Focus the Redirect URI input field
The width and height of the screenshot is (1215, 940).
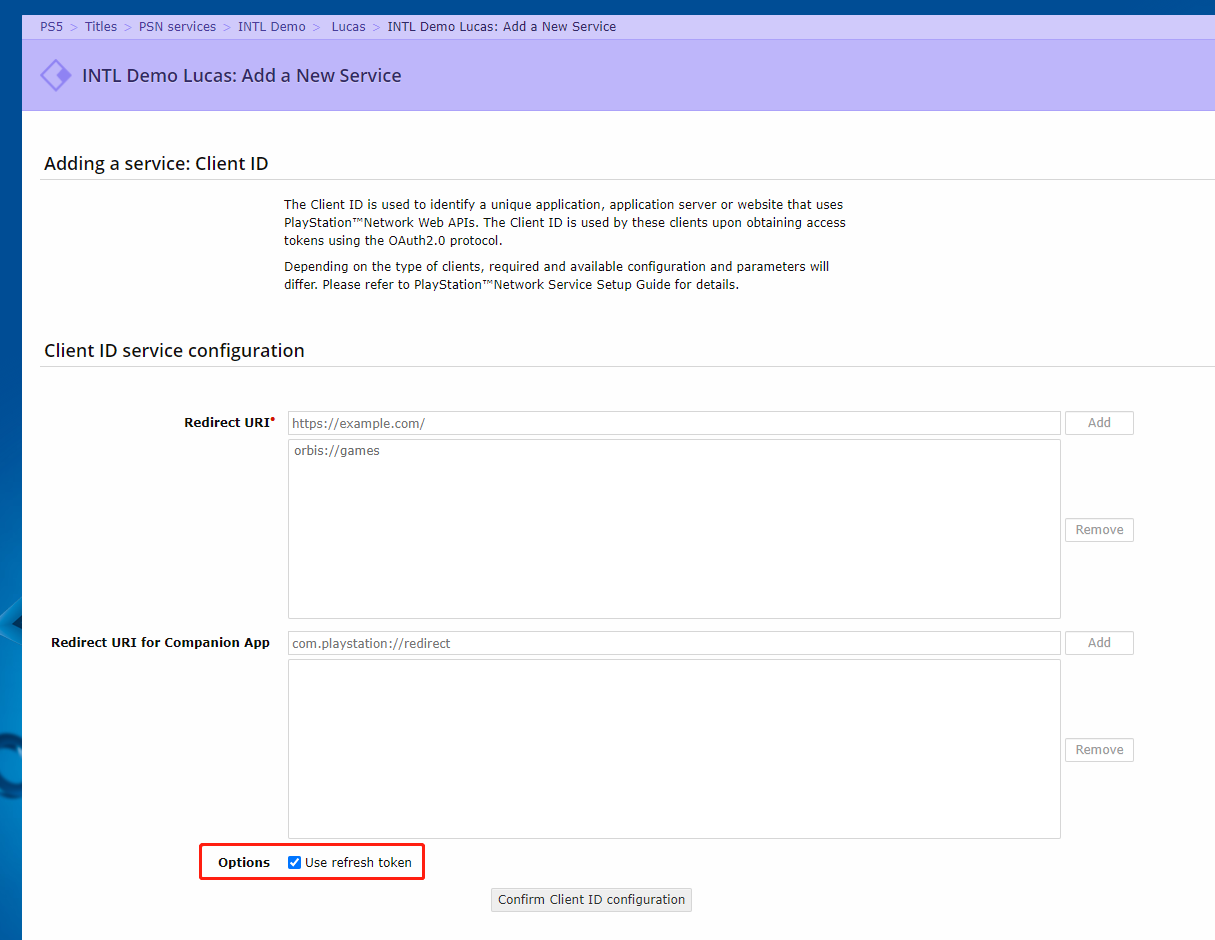[x=673, y=423]
